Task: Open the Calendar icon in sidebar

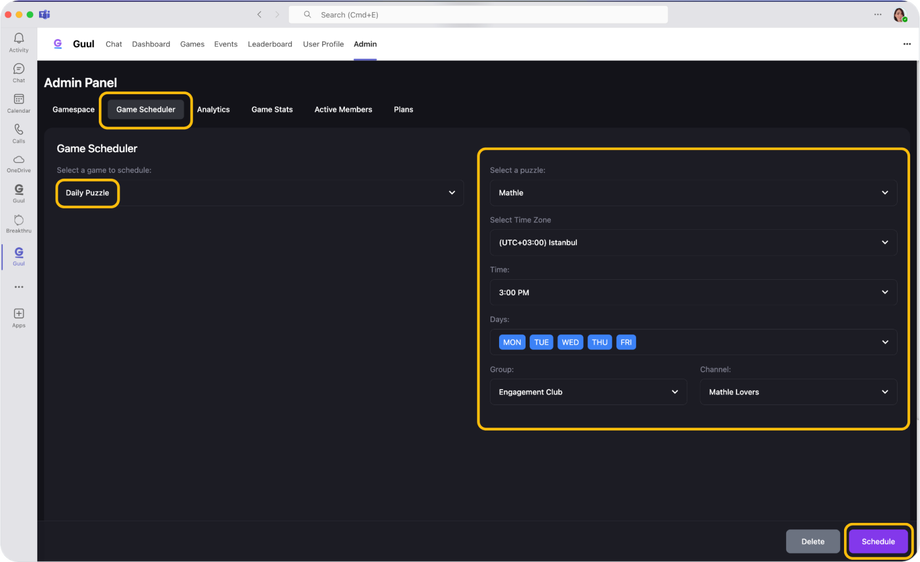Action: (18, 103)
